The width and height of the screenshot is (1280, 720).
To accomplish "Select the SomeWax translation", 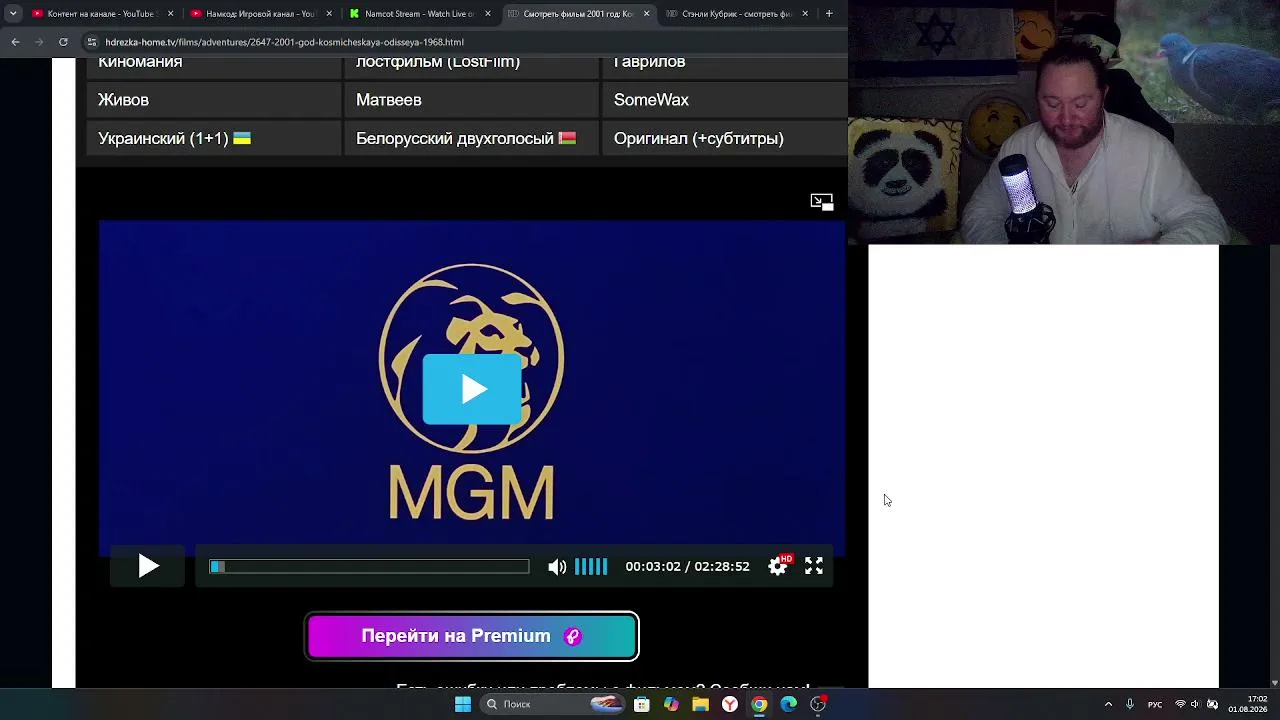I will coord(725,100).
